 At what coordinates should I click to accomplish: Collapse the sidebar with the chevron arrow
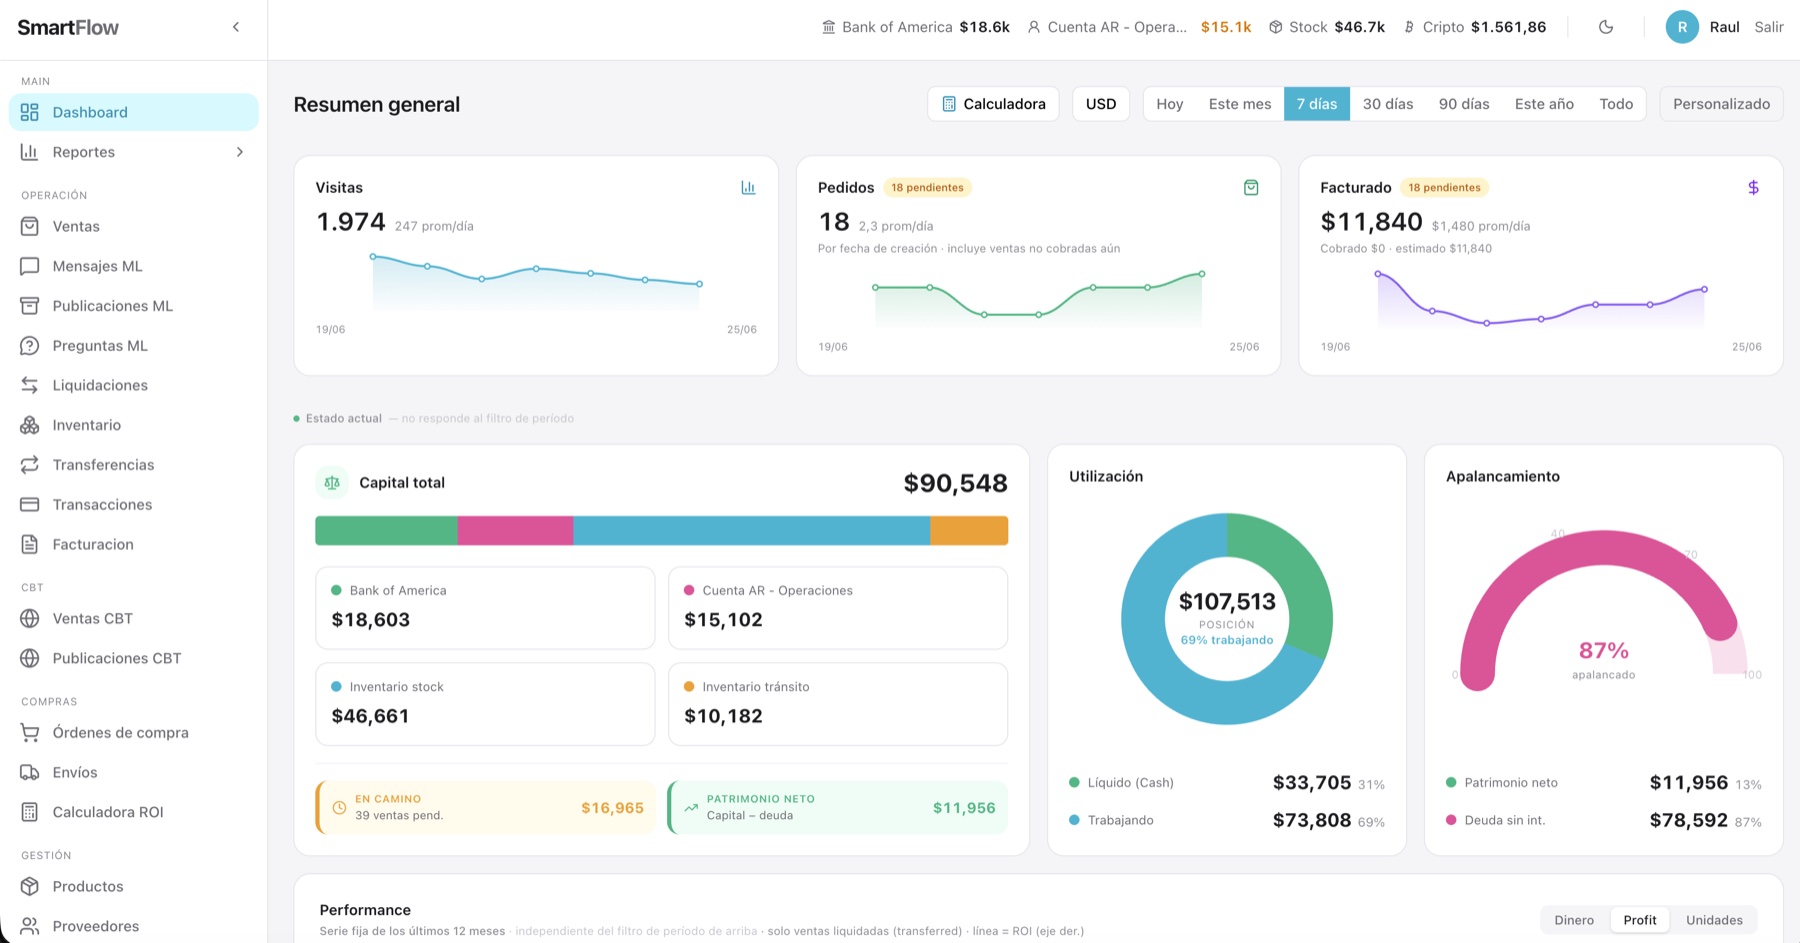pyautogui.click(x=236, y=27)
